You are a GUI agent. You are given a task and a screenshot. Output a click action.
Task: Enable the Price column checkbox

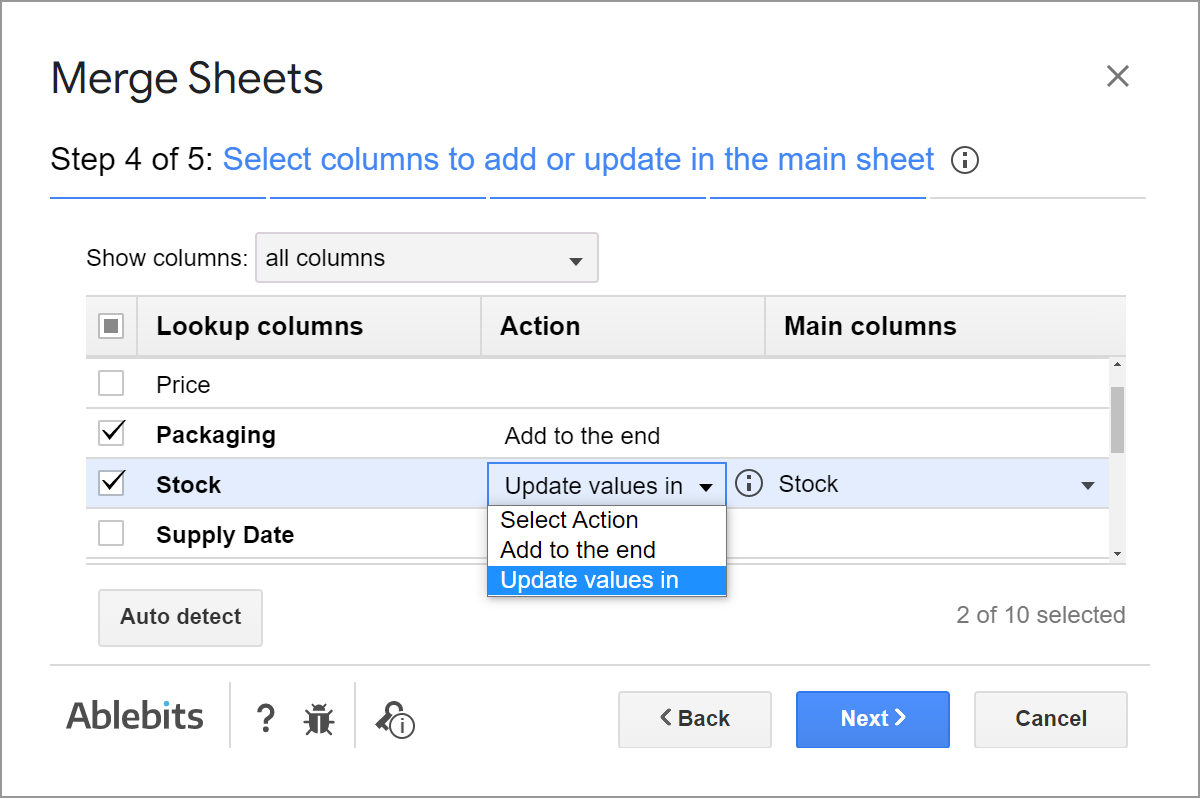click(111, 383)
